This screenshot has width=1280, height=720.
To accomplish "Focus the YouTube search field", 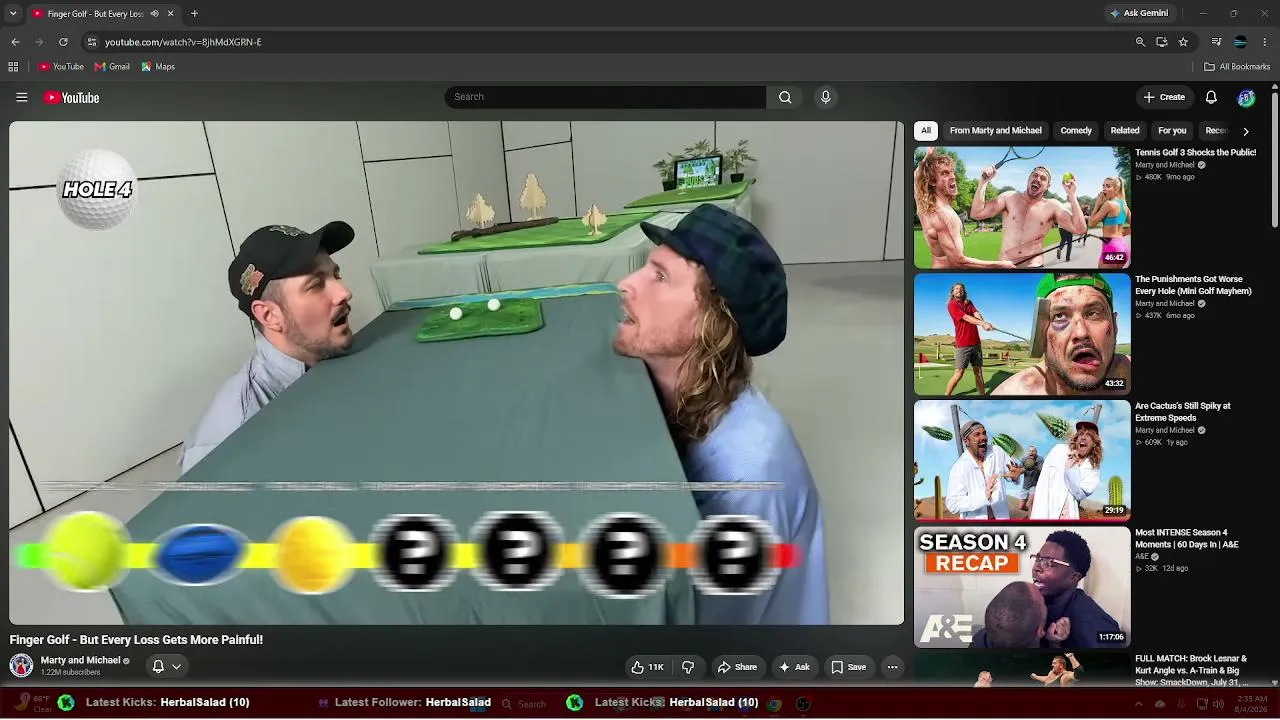I will coord(605,97).
